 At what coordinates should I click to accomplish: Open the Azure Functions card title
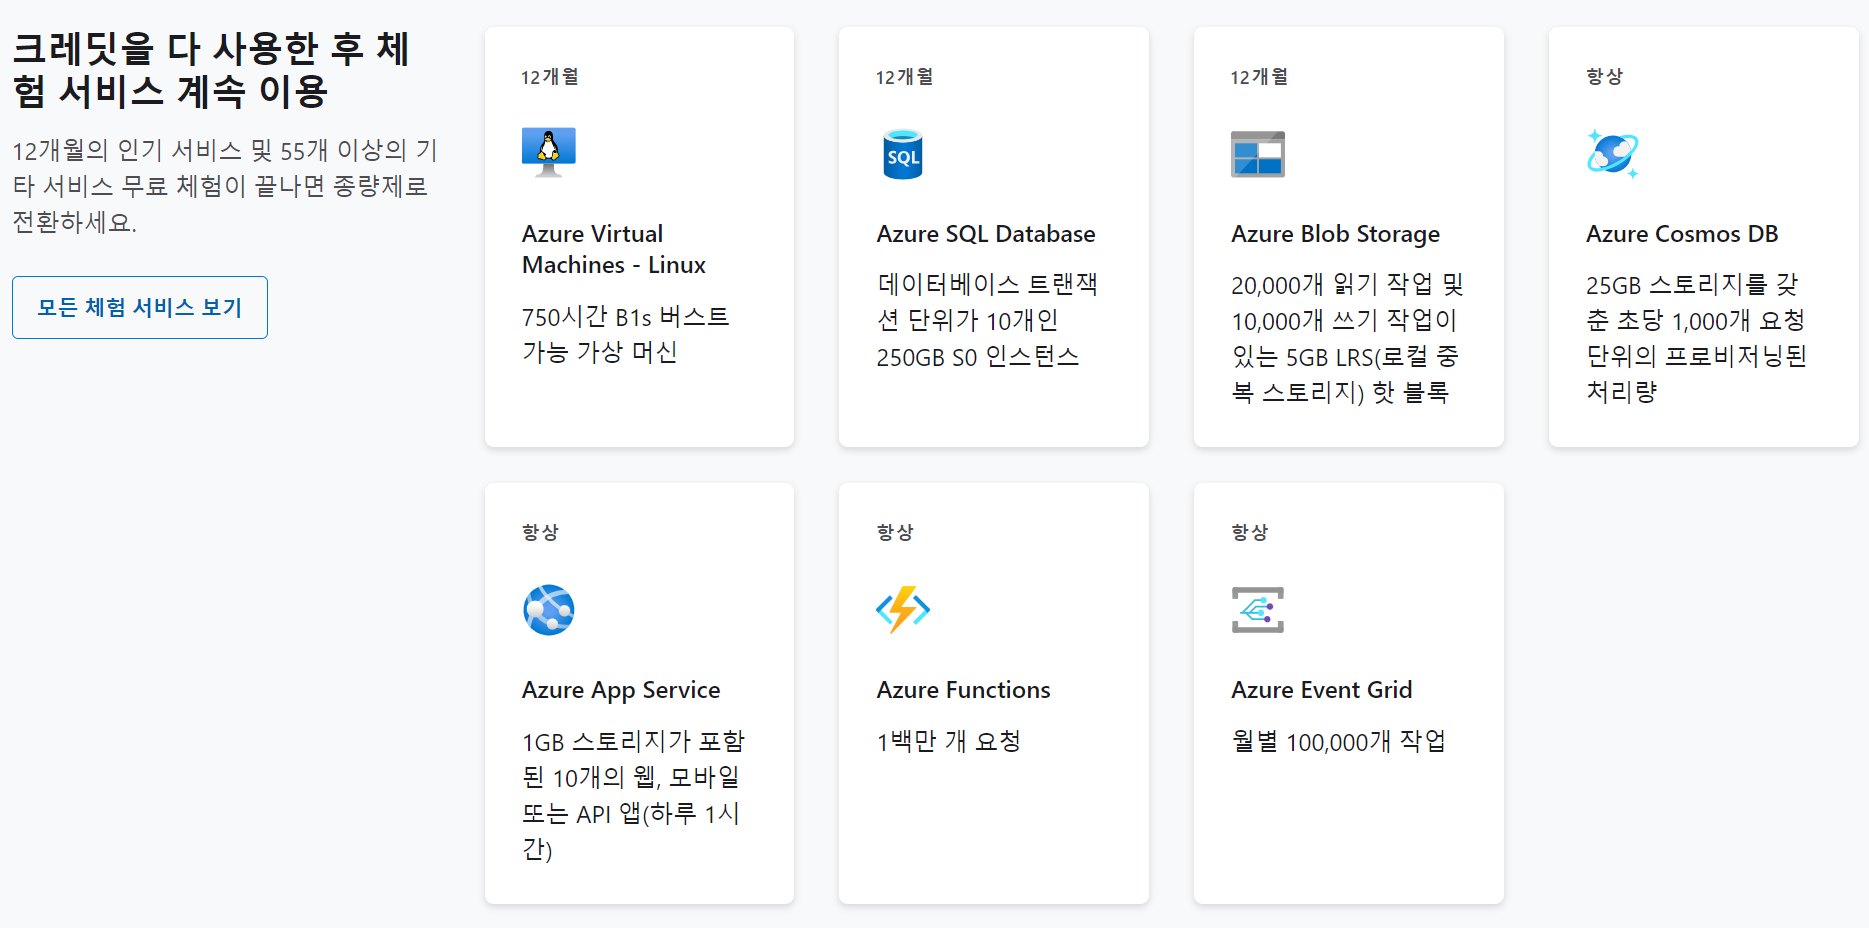[964, 690]
